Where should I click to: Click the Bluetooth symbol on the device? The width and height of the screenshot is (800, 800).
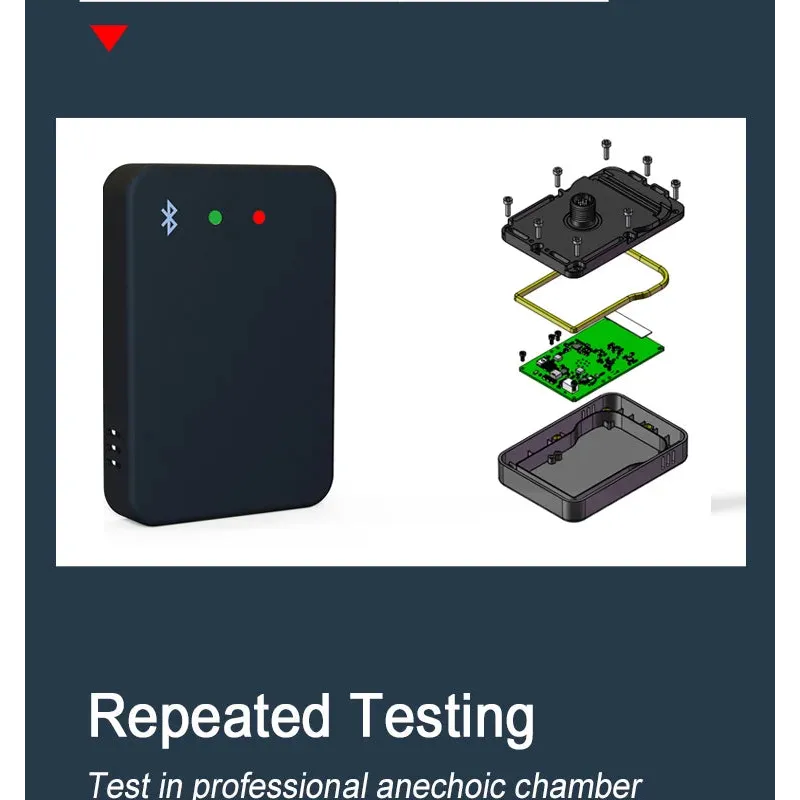(169, 218)
